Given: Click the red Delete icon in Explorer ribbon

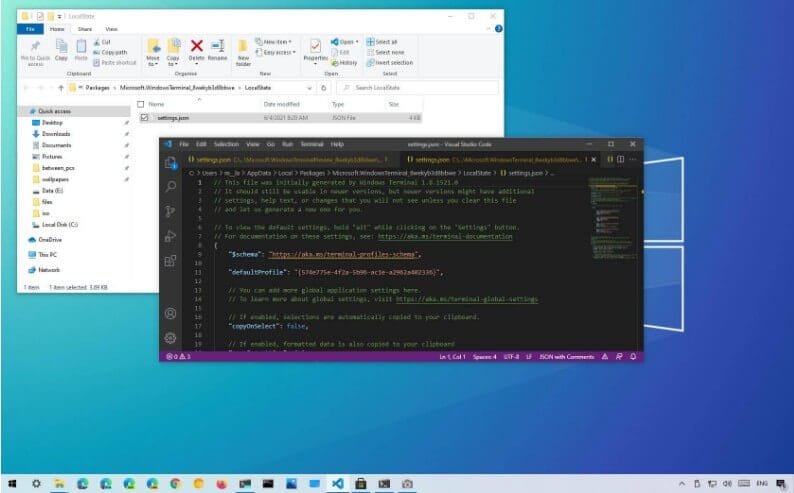Looking at the screenshot, I should 197,49.
